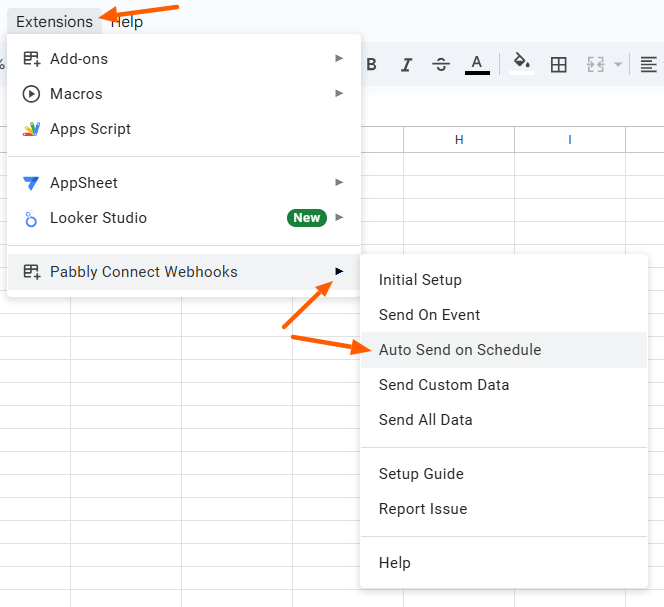Open the fill color tool

(522, 64)
